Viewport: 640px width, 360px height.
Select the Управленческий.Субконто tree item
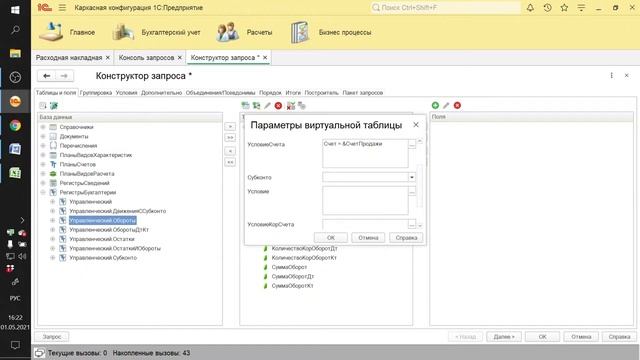[103, 258]
